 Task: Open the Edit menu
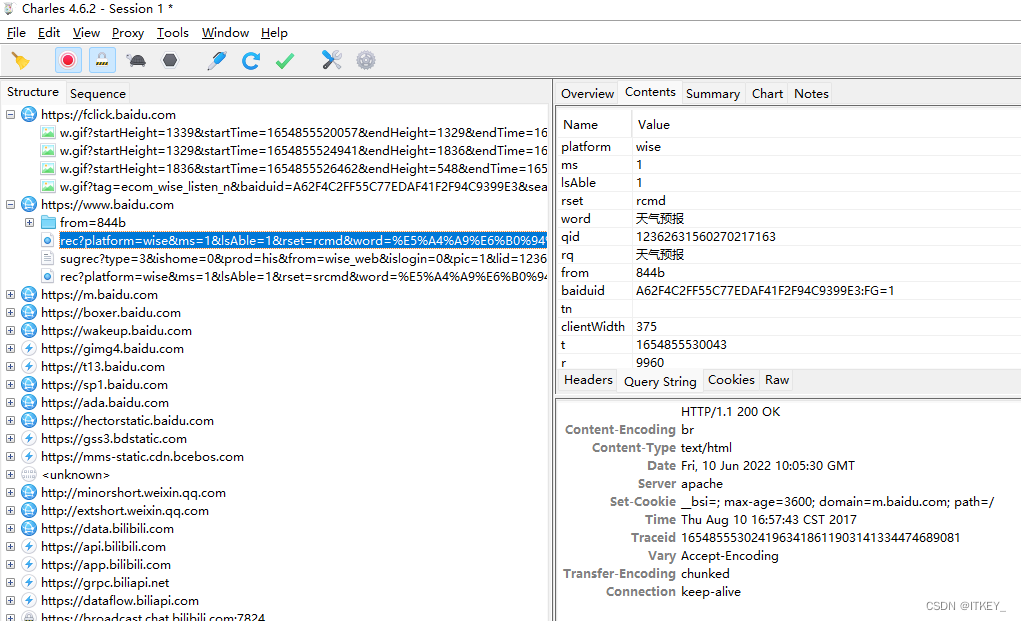[49, 33]
